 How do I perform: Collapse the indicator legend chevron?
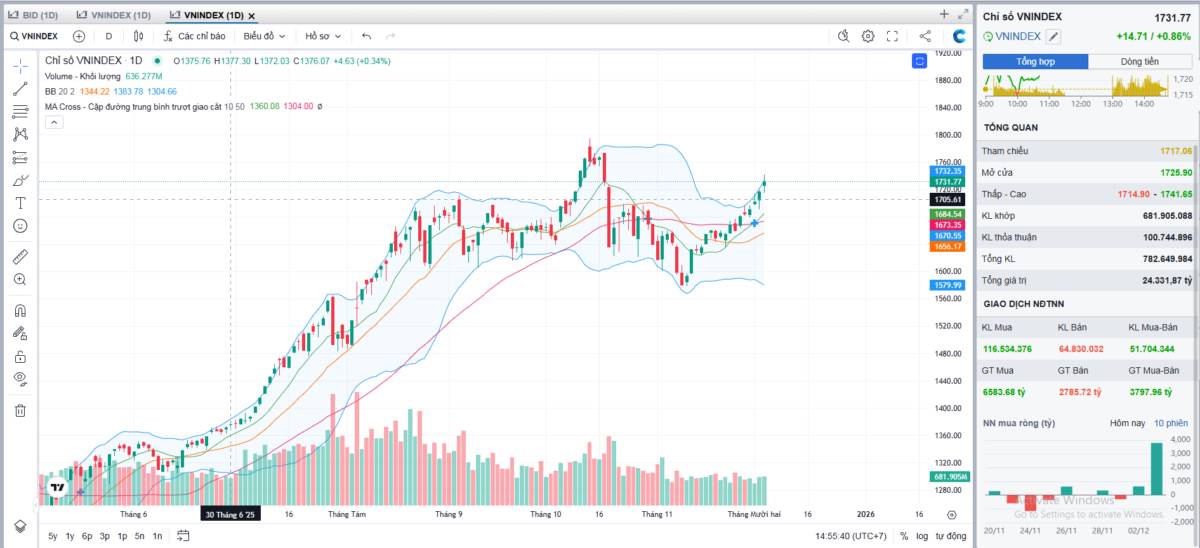click(54, 123)
